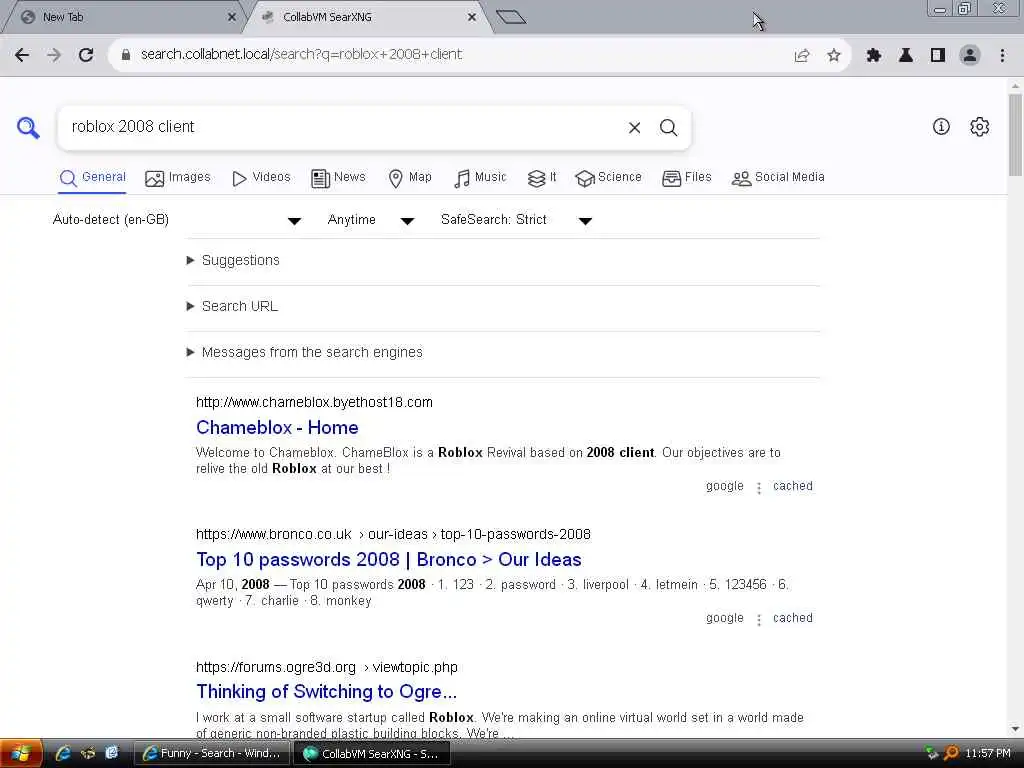This screenshot has height=768, width=1024.
Task: Submit search with the magnifier button
Action: pyautogui.click(x=668, y=128)
